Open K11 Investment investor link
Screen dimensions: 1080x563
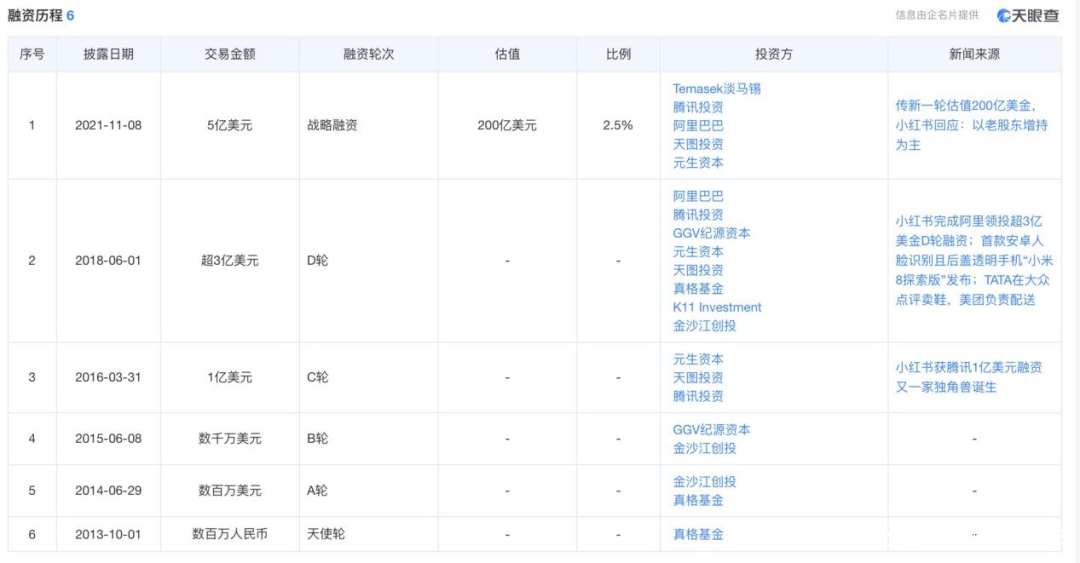click(x=717, y=307)
